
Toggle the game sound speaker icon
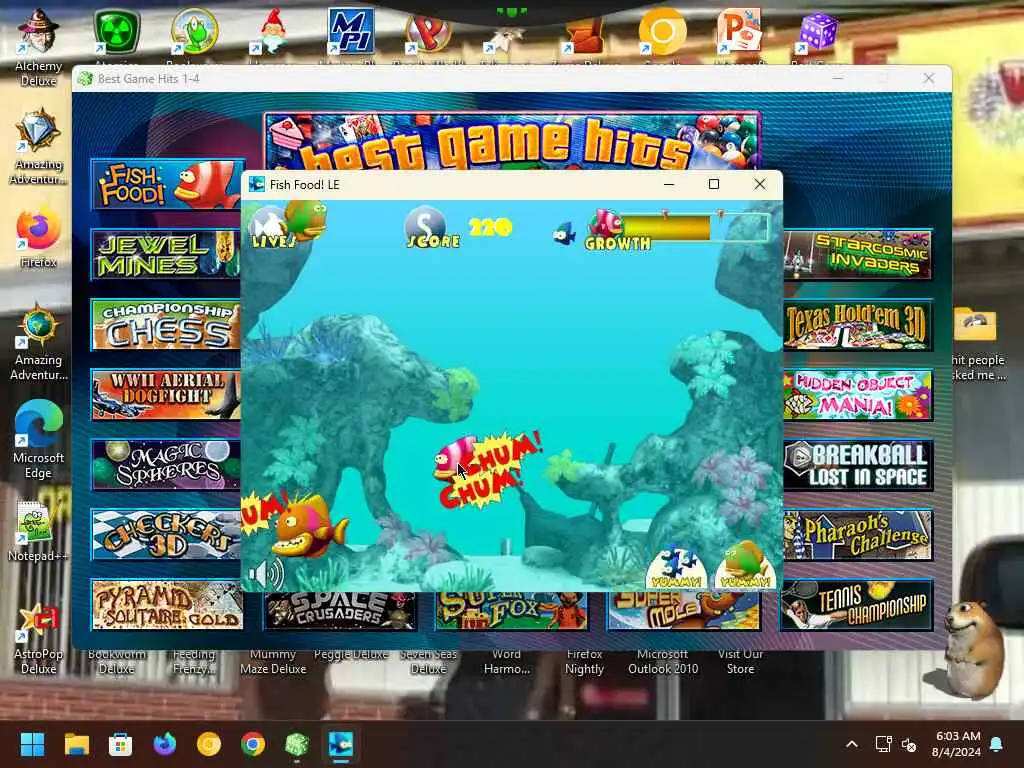pyautogui.click(x=266, y=574)
